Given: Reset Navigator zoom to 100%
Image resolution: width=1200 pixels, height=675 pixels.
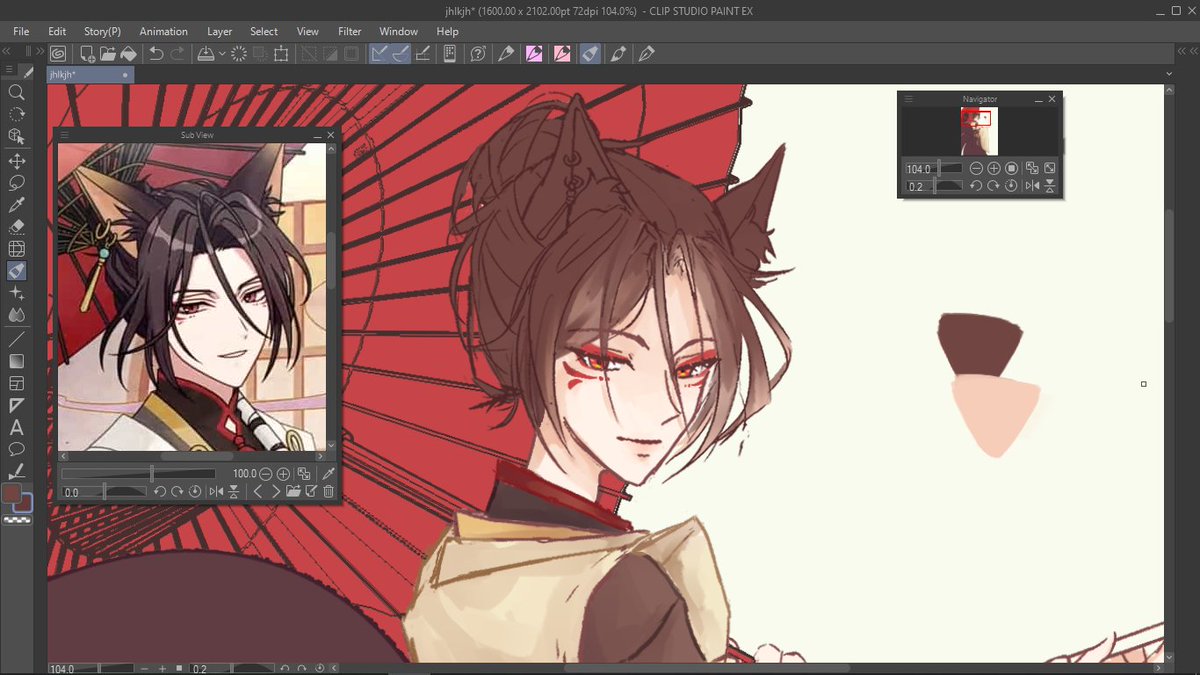Looking at the screenshot, I should tap(1011, 169).
